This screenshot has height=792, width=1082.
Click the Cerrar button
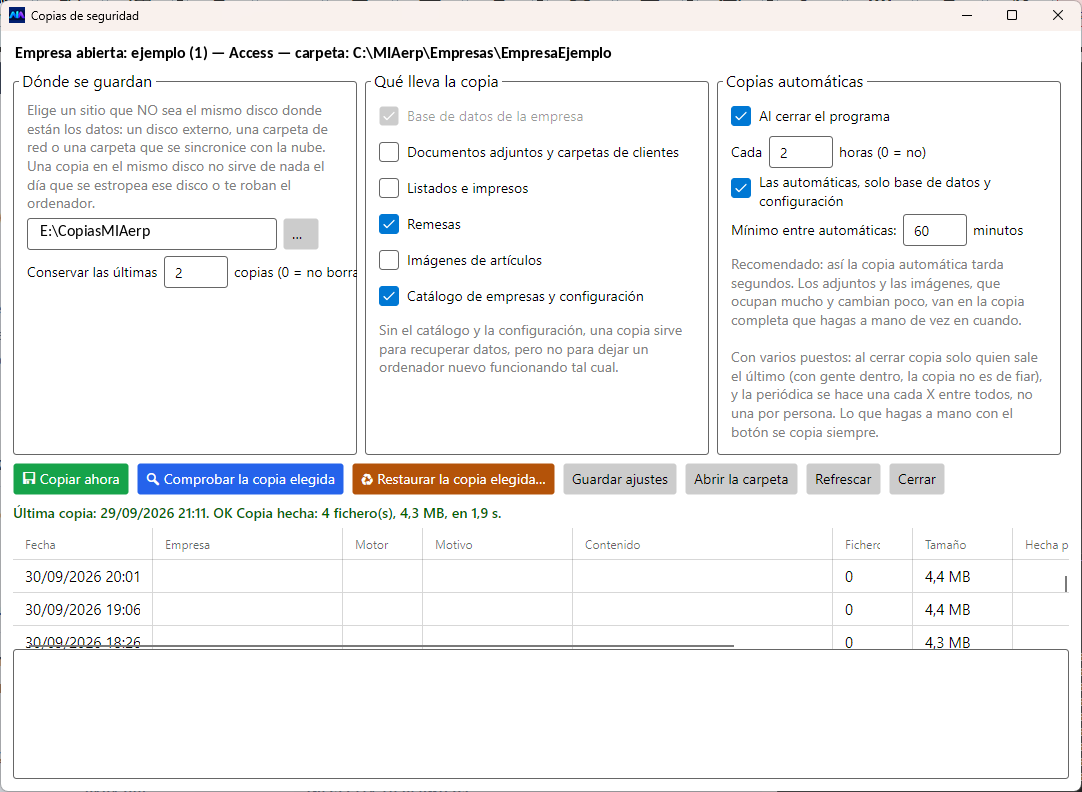[916, 479]
